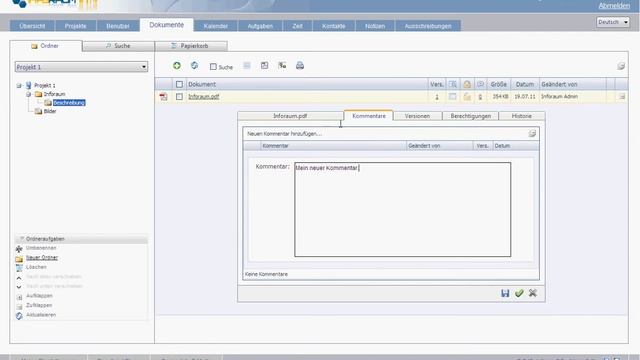Cancel the comment with the X icon
Viewport: 640px width, 360px height.
[x=533, y=293]
